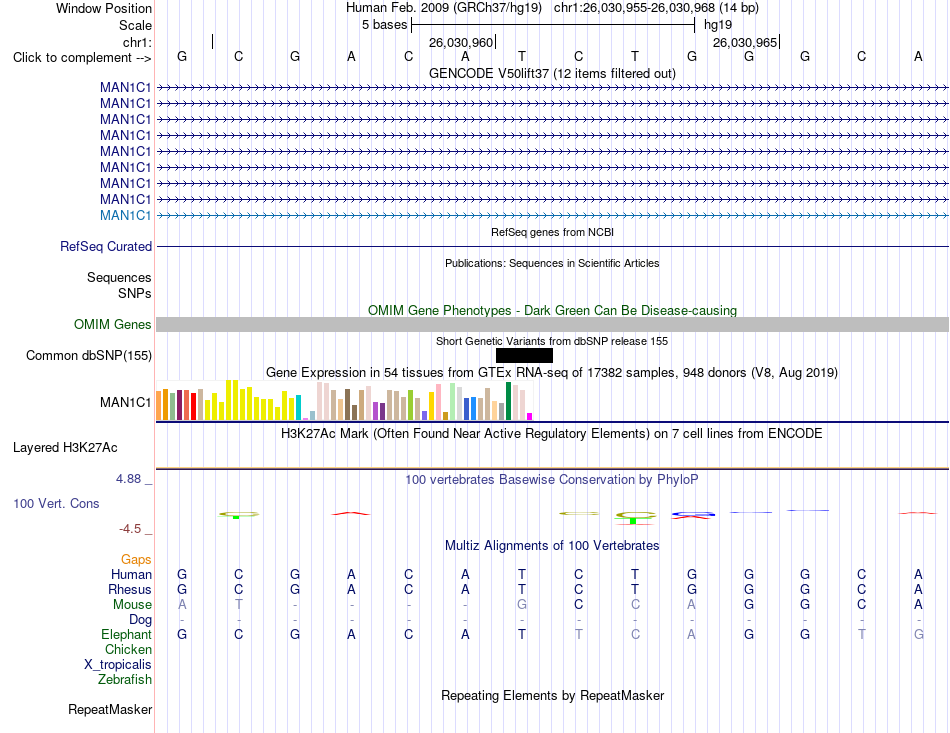Open the 'RefSeq genes from NCBI' title
Viewport: 950px width, 733px height.
coord(552,232)
